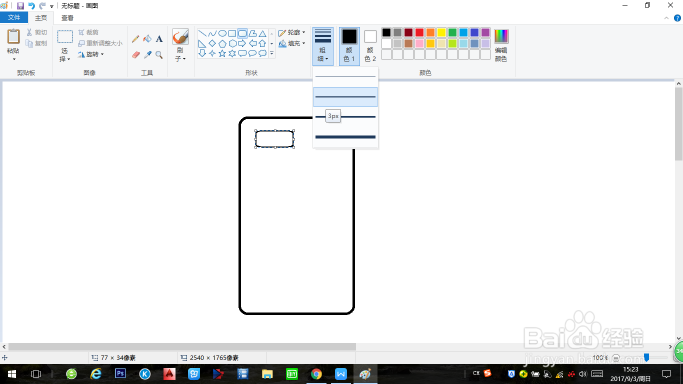Choose the Oval shape
The height and width of the screenshot is (384, 683).
click(x=222, y=34)
